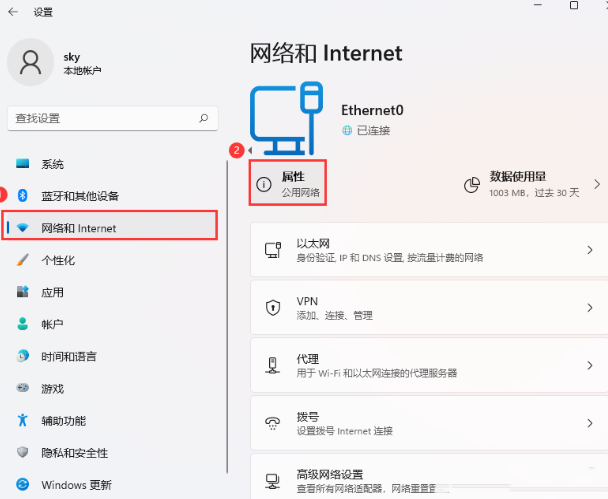Open 代理 settings card
This screenshot has height=499, width=608.
pyautogui.click(x=429, y=365)
